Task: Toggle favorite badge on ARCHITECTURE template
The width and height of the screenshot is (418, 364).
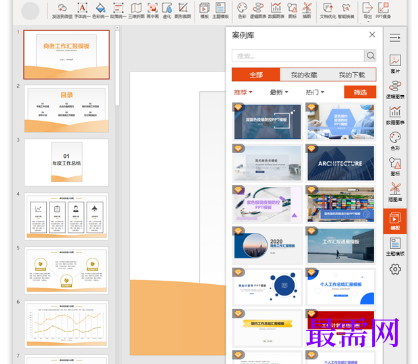Action: pos(311,149)
